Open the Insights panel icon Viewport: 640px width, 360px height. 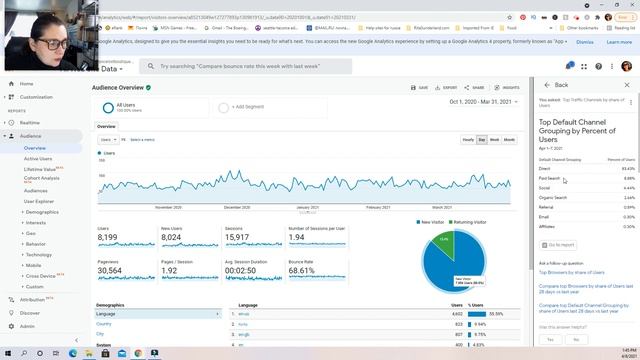497,87
